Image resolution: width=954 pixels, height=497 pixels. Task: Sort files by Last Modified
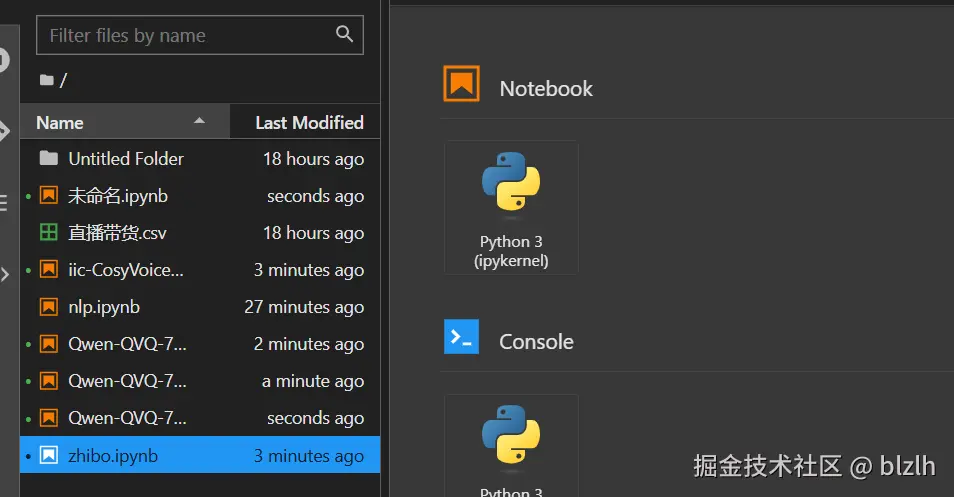point(308,123)
